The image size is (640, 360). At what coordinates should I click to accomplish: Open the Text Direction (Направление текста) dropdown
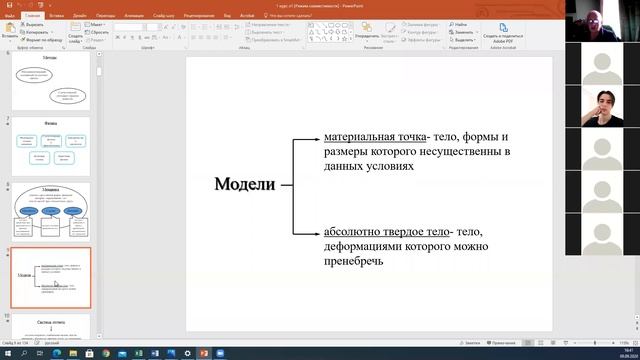coord(268,25)
